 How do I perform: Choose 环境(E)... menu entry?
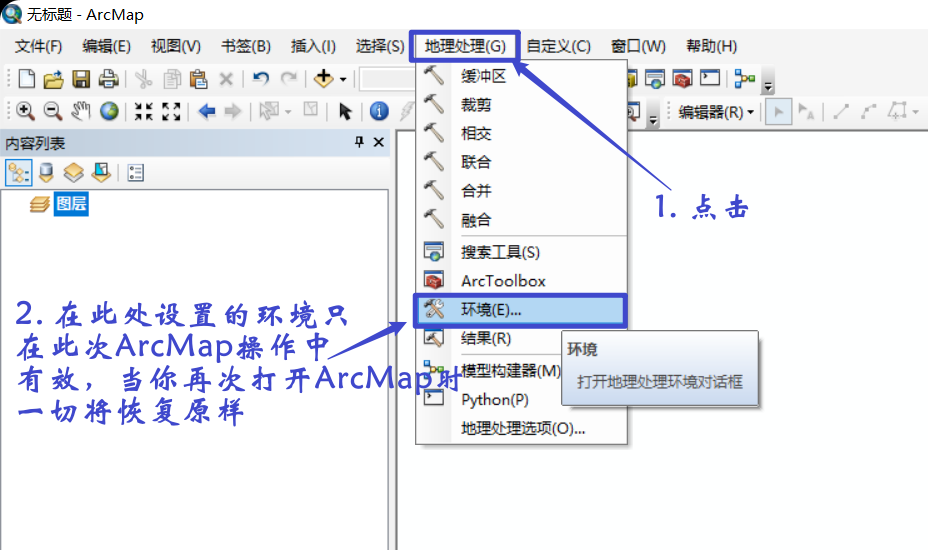[x=520, y=310]
